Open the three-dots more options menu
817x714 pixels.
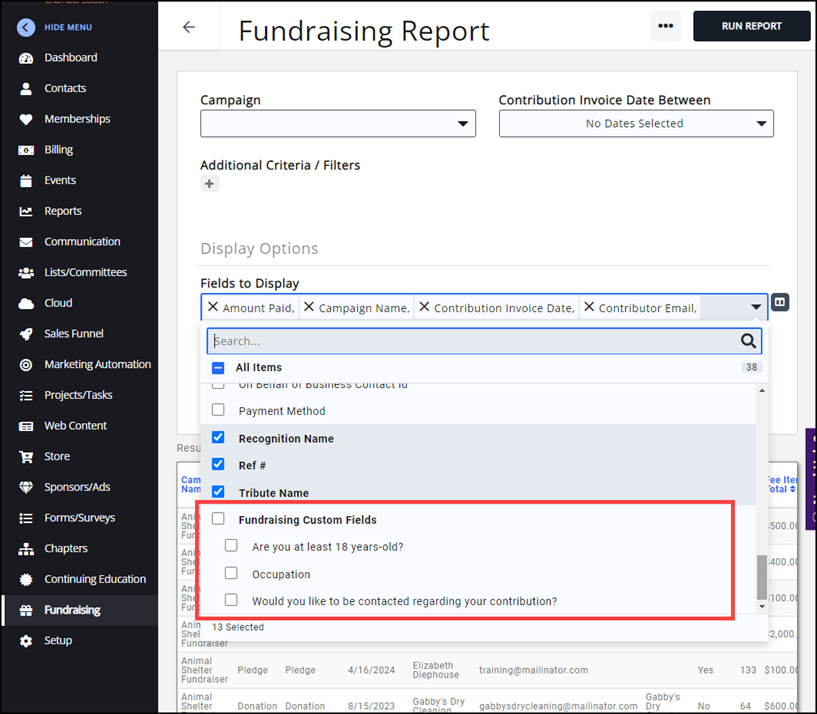coord(665,26)
